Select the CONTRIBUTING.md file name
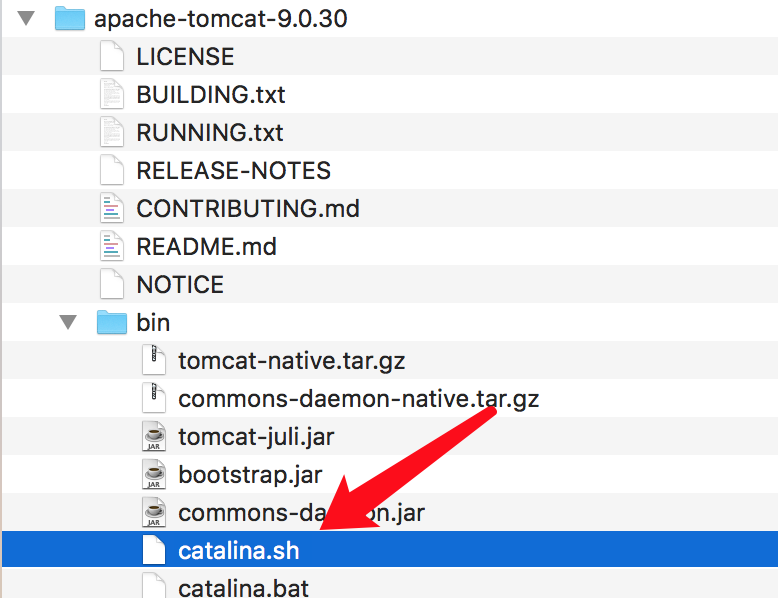 pos(248,208)
